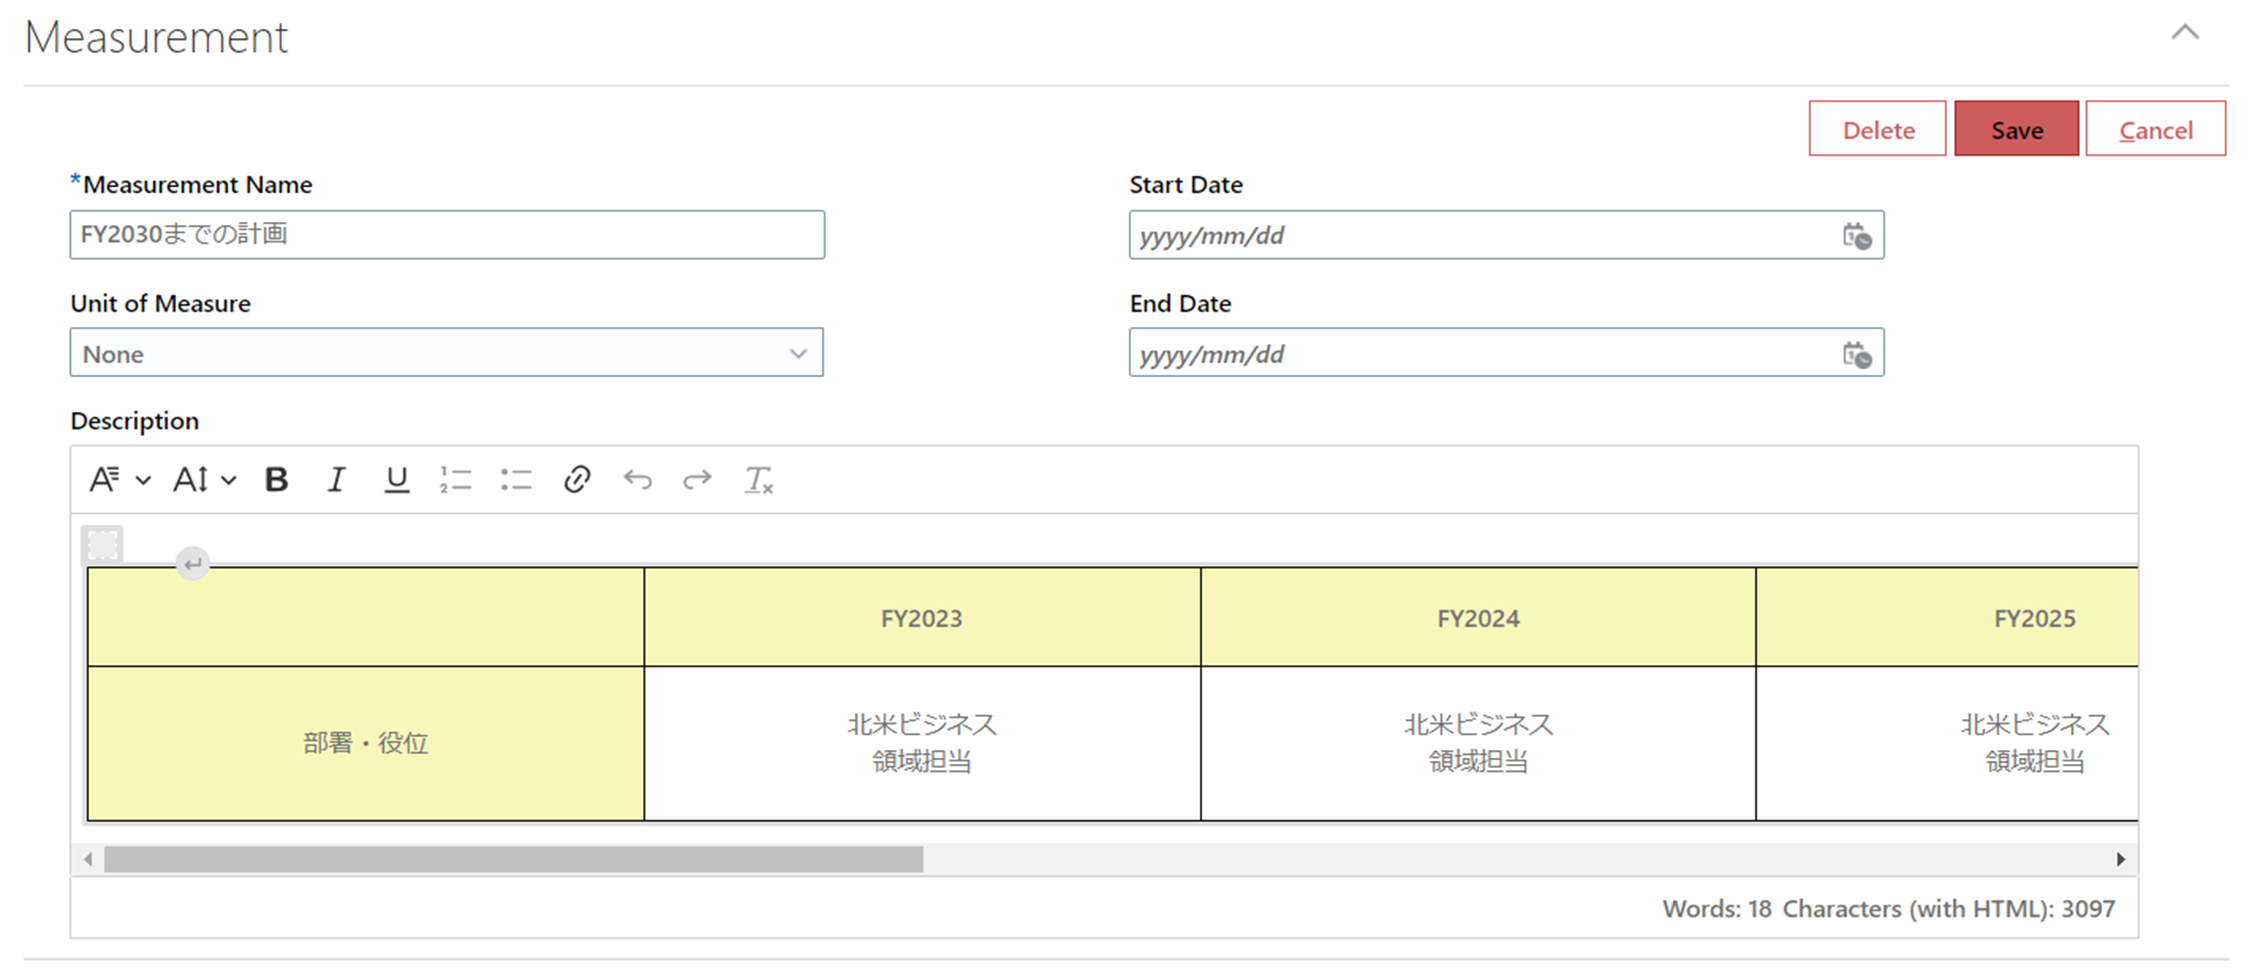This screenshot has height=979, width=2255.
Task: Collapse the Measurement section
Action: pos(2186,33)
